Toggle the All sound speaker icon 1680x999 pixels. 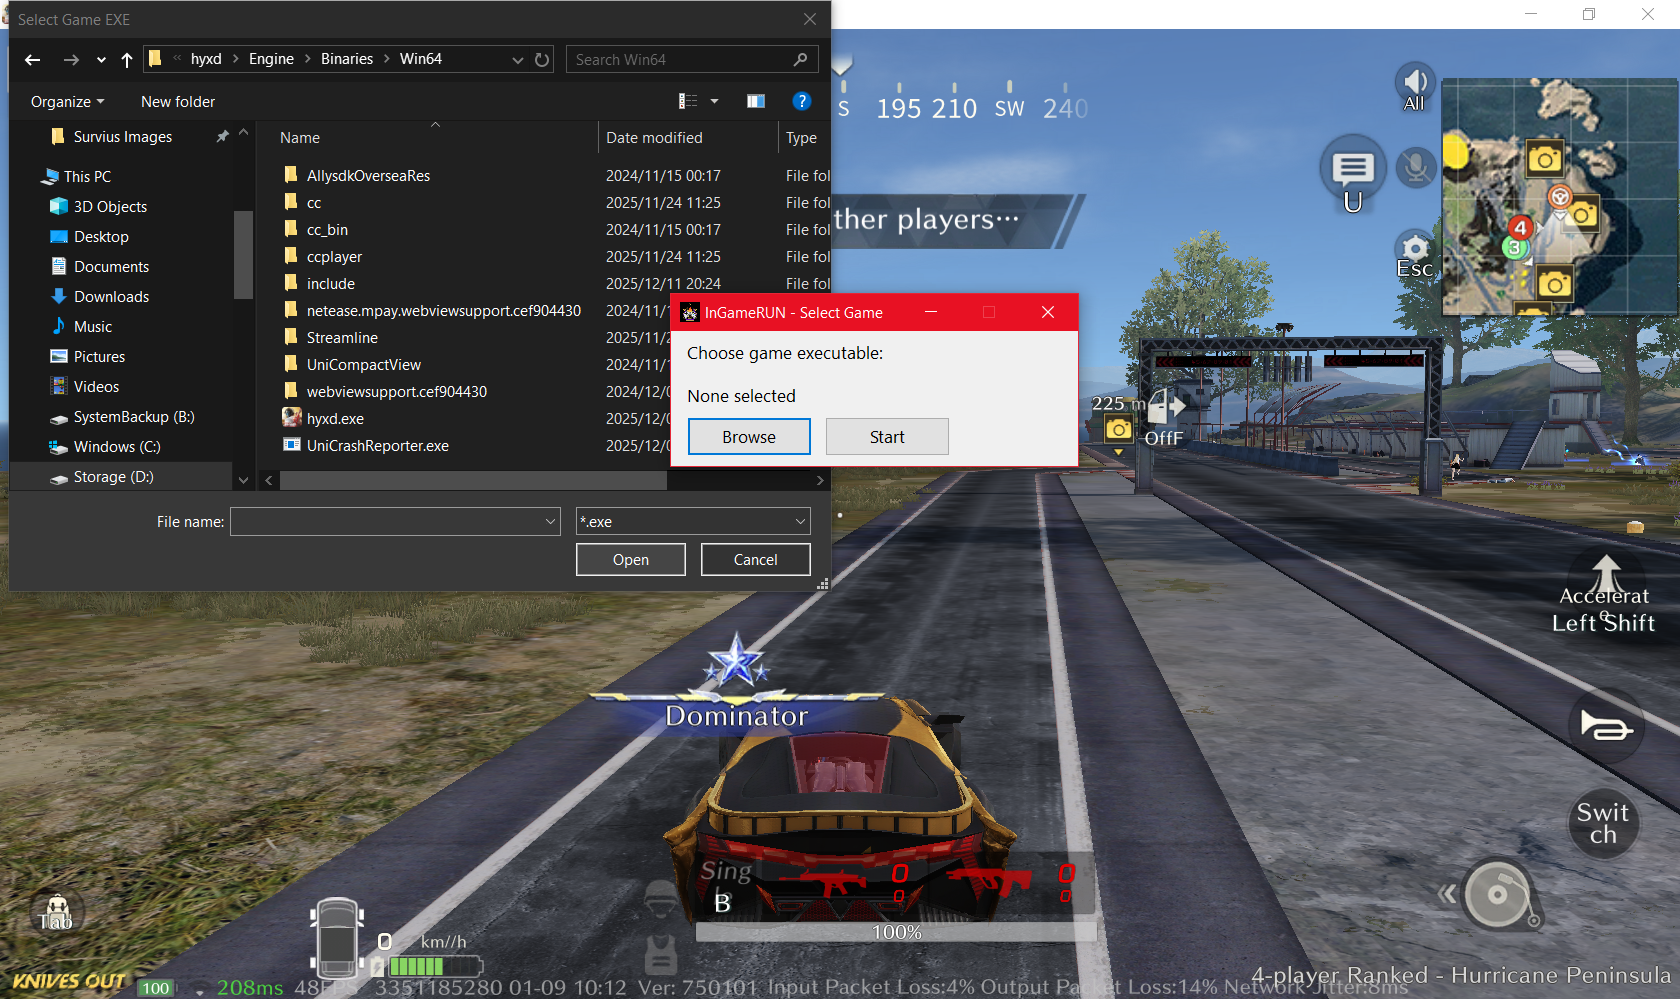(x=1415, y=85)
